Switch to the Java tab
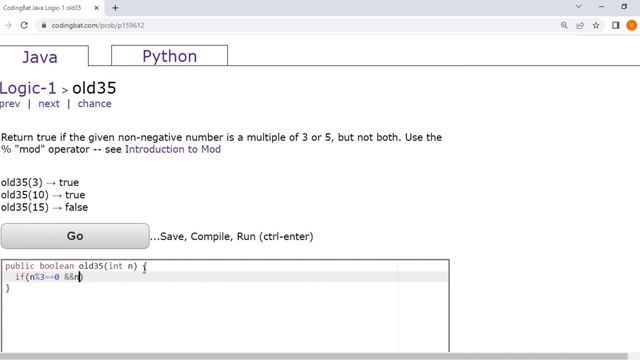The width and height of the screenshot is (640, 360). (40, 57)
